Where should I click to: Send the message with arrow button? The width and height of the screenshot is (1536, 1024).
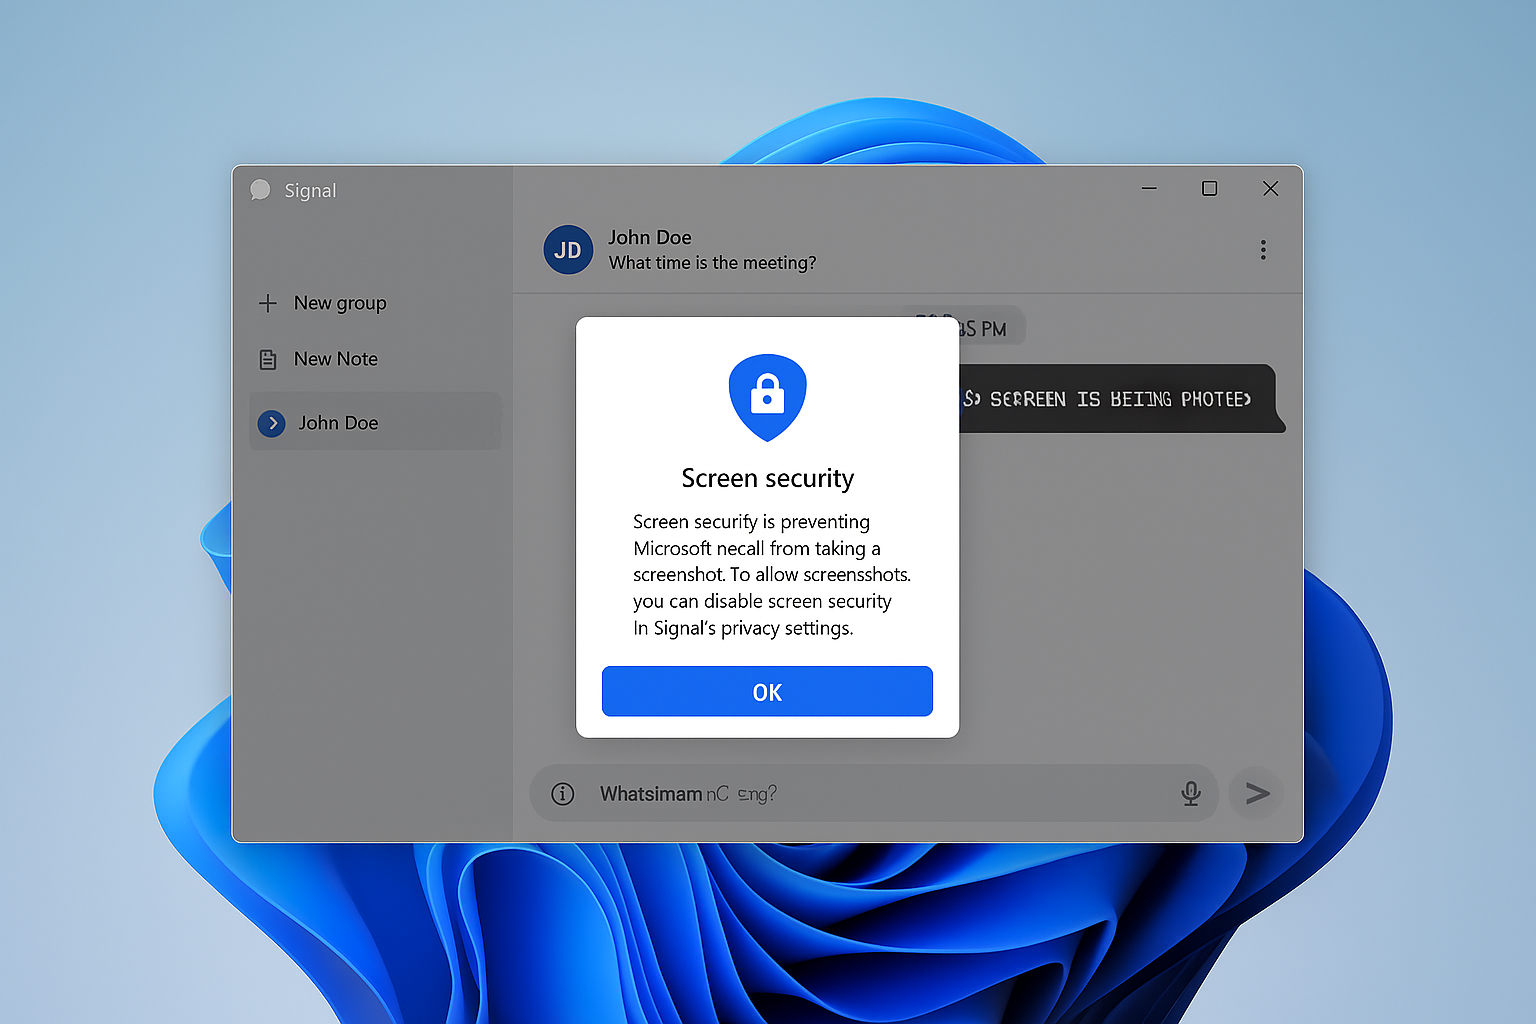point(1257,793)
